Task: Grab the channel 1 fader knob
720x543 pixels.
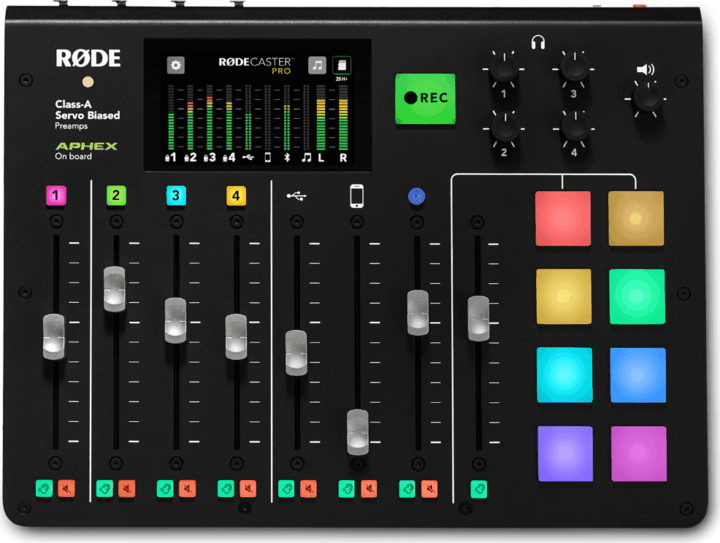Action: pos(54,336)
